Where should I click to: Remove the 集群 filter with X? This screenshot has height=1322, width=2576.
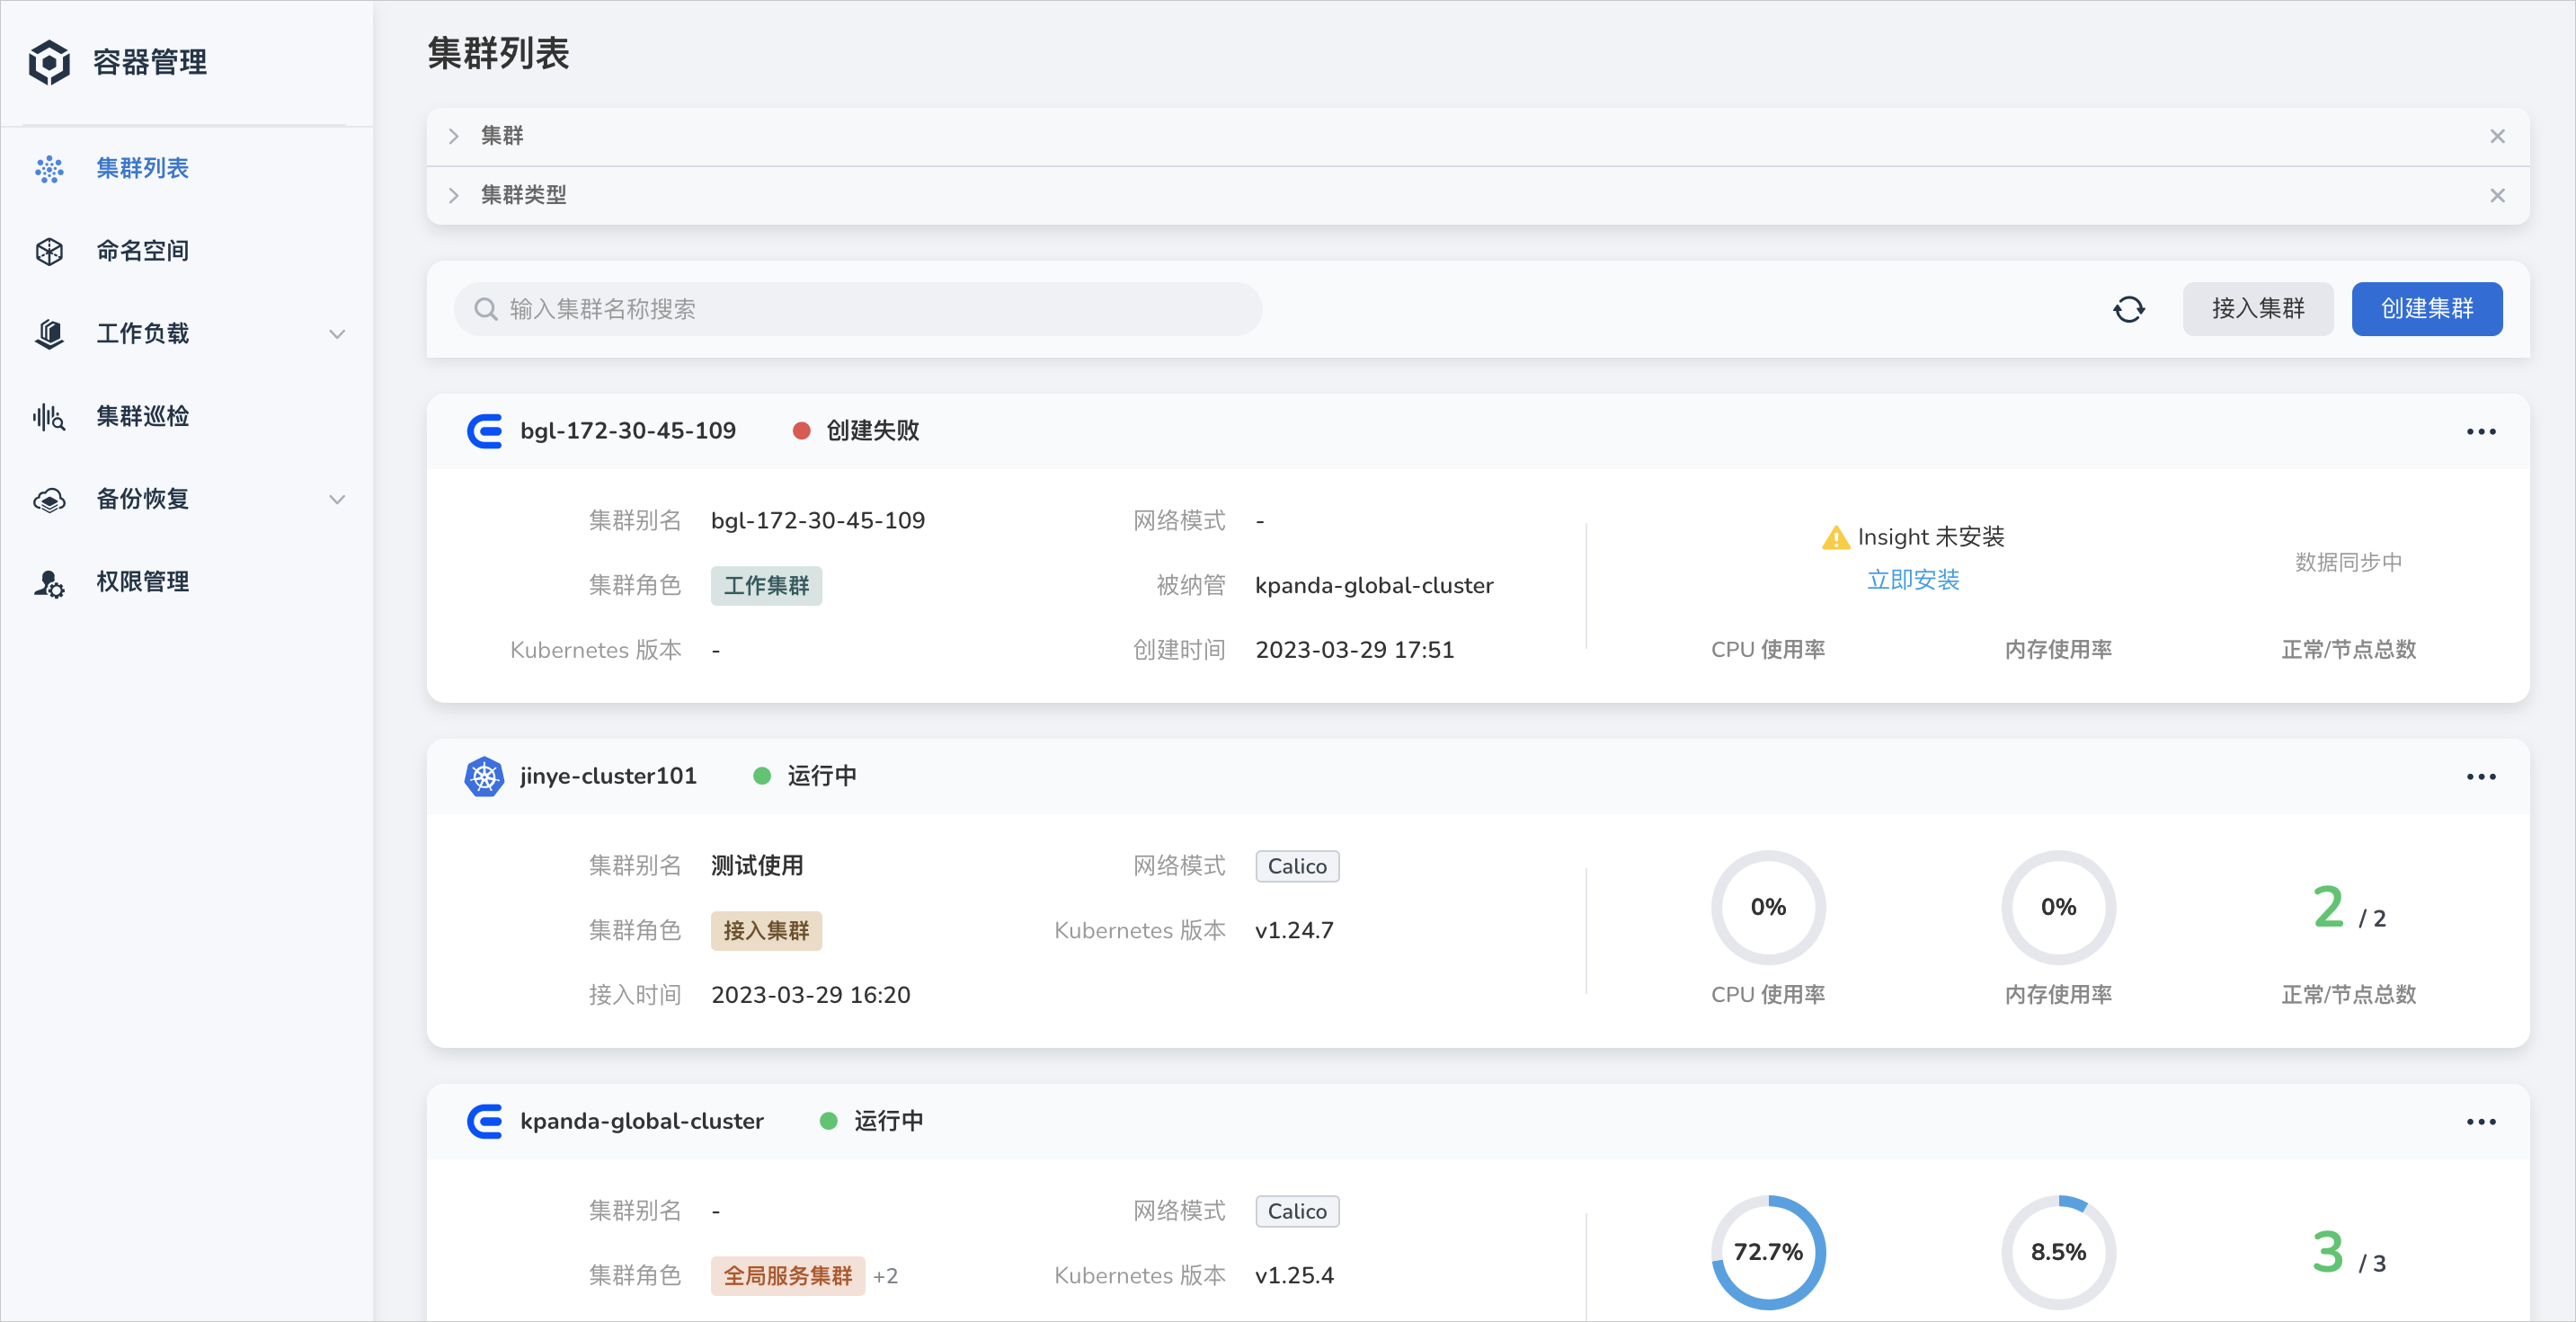pyautogui.click(x=2497, y=136)
